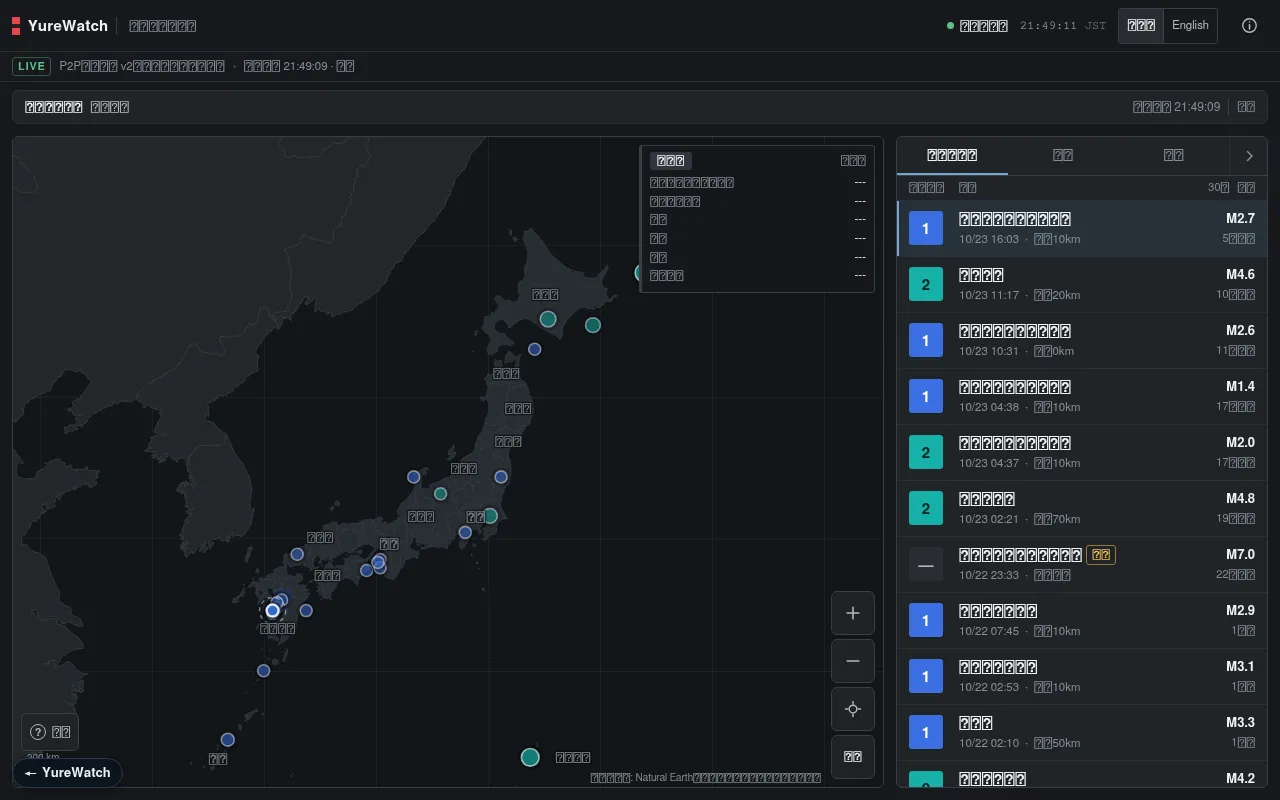Click the green LIVE status badge
Image resolution: width=1280 pixels, height=800 pixels.
tap(32, 66)
